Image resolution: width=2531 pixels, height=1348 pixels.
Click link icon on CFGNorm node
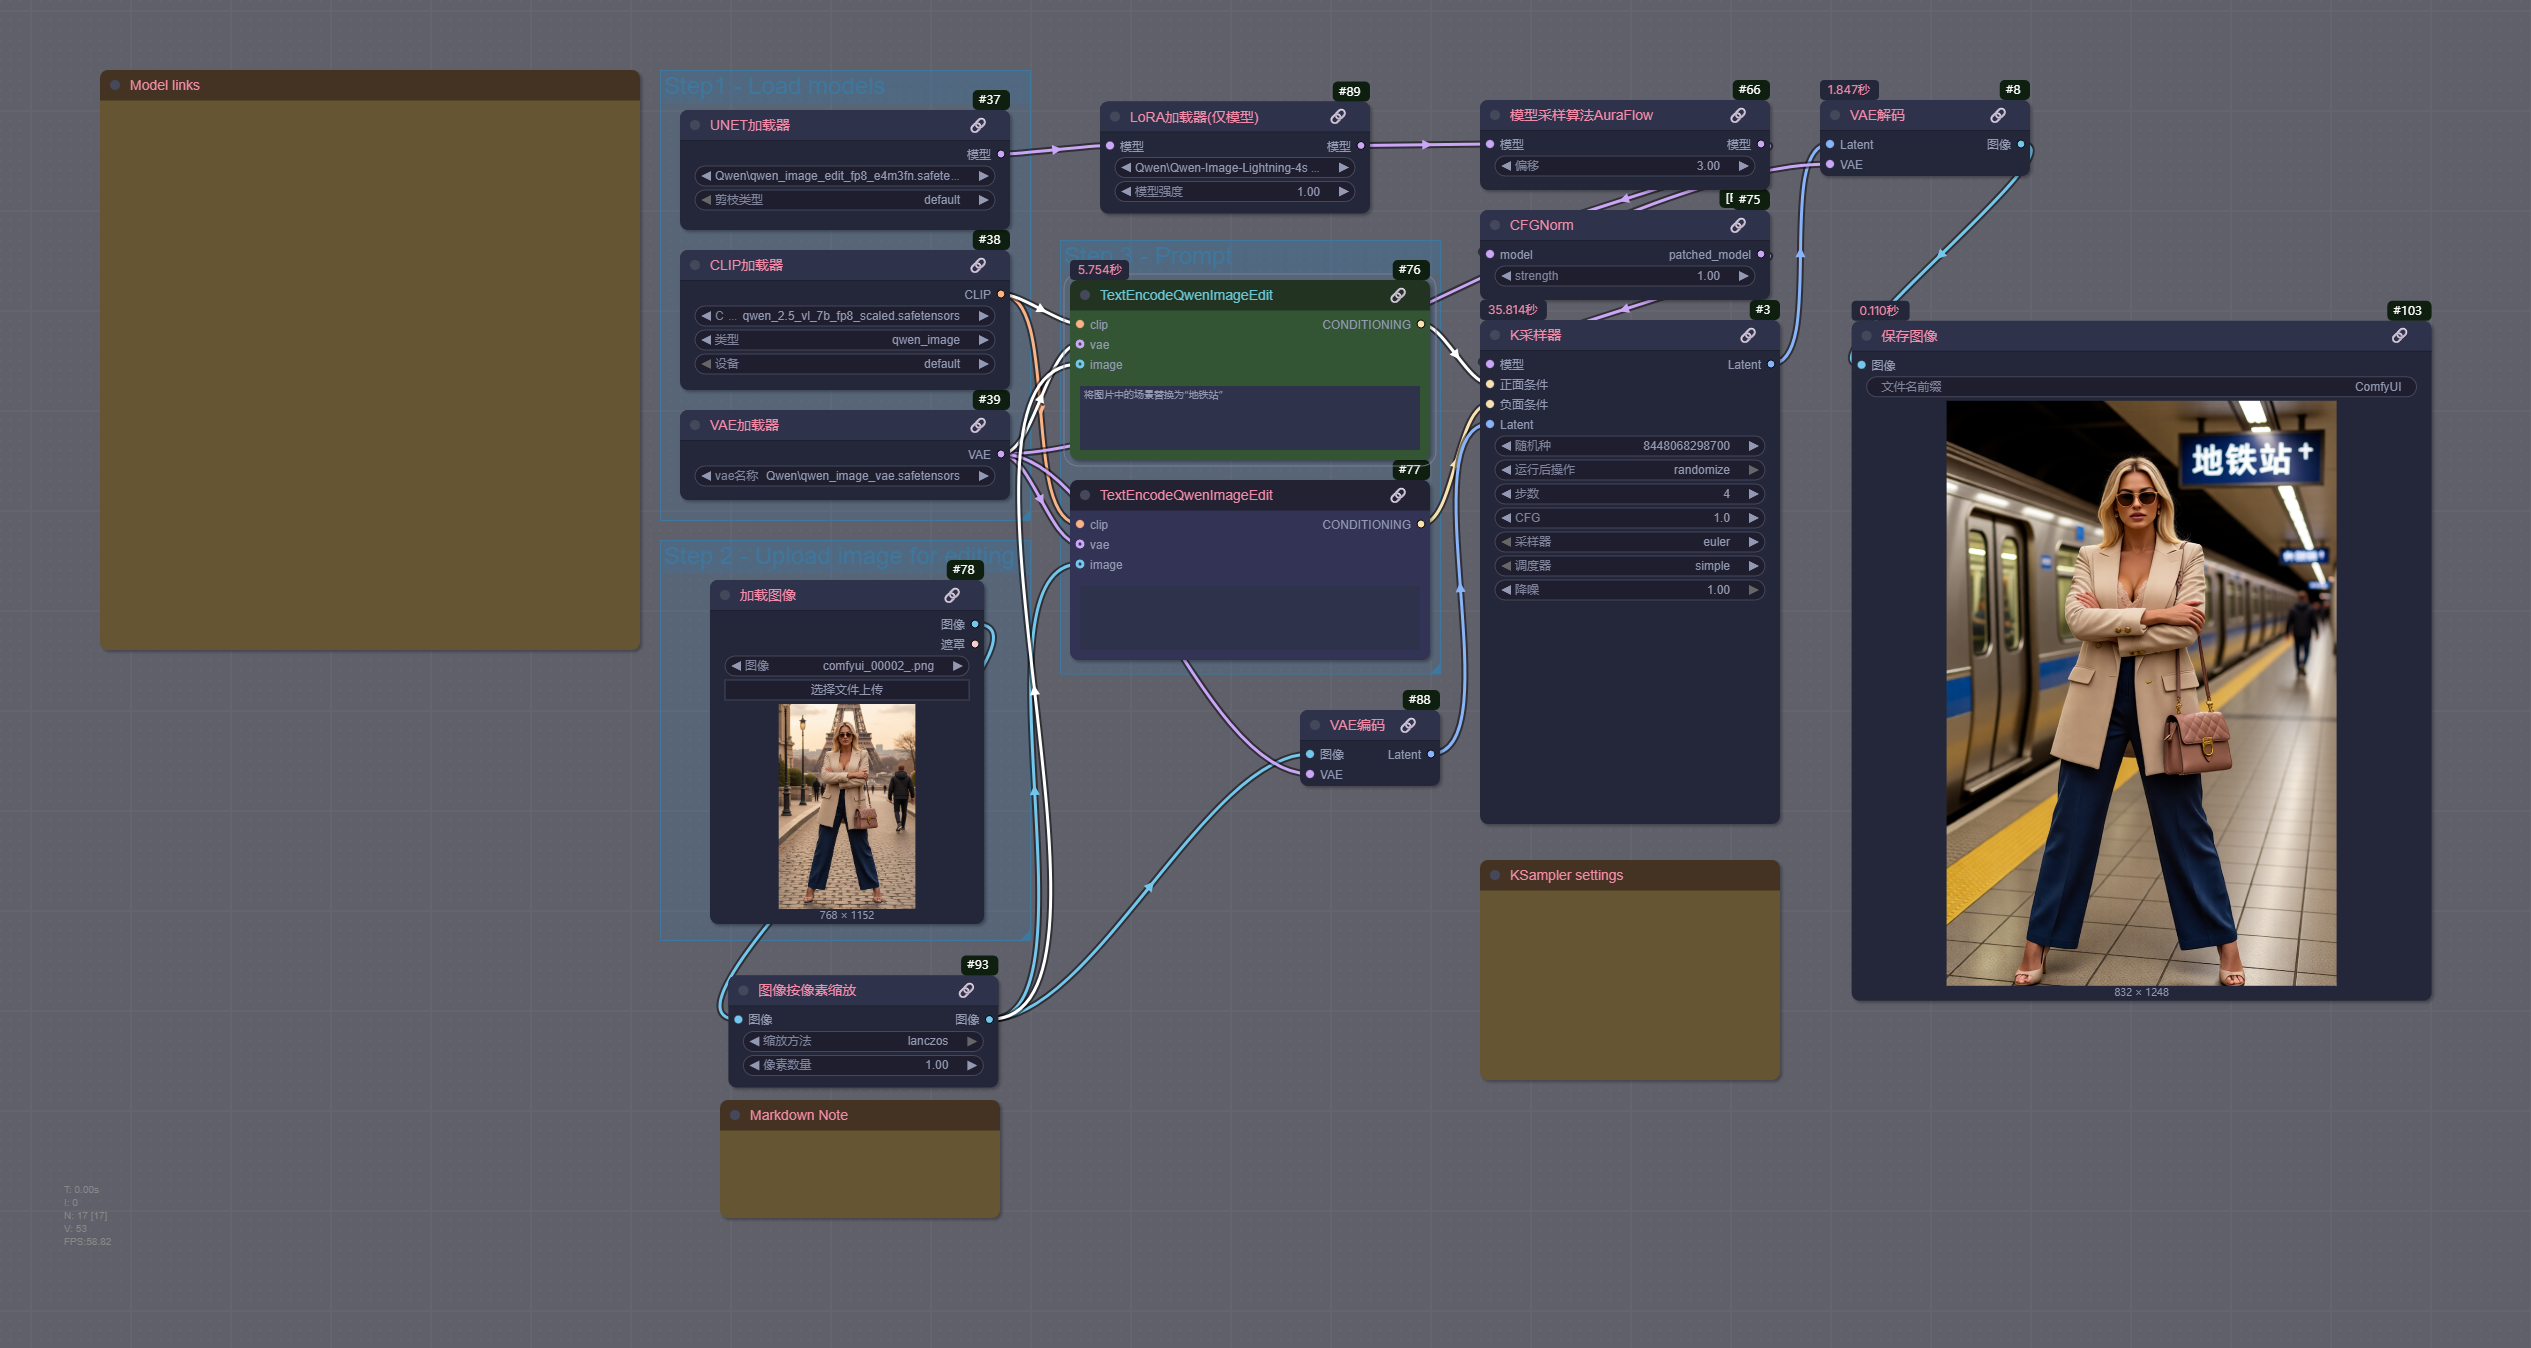click(x=1738, y=225)
